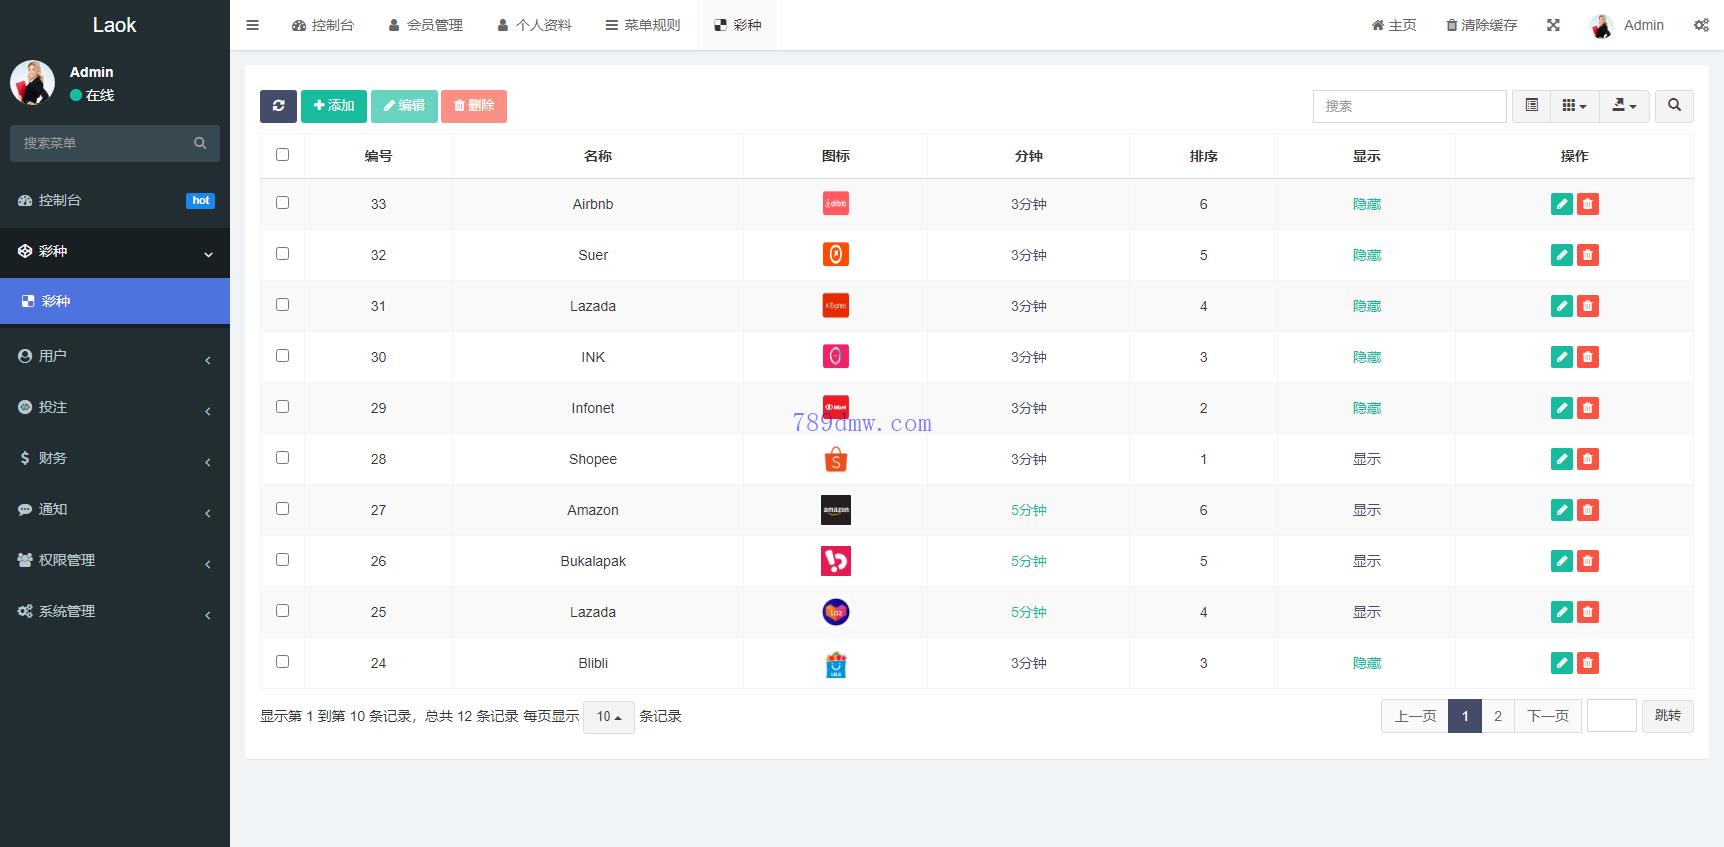Image resolution: width=1724 pixels, height=847 pixels.
Task: Click the magnifier search button beside export
Action: pyautogui.click(x=1674, y=106)
